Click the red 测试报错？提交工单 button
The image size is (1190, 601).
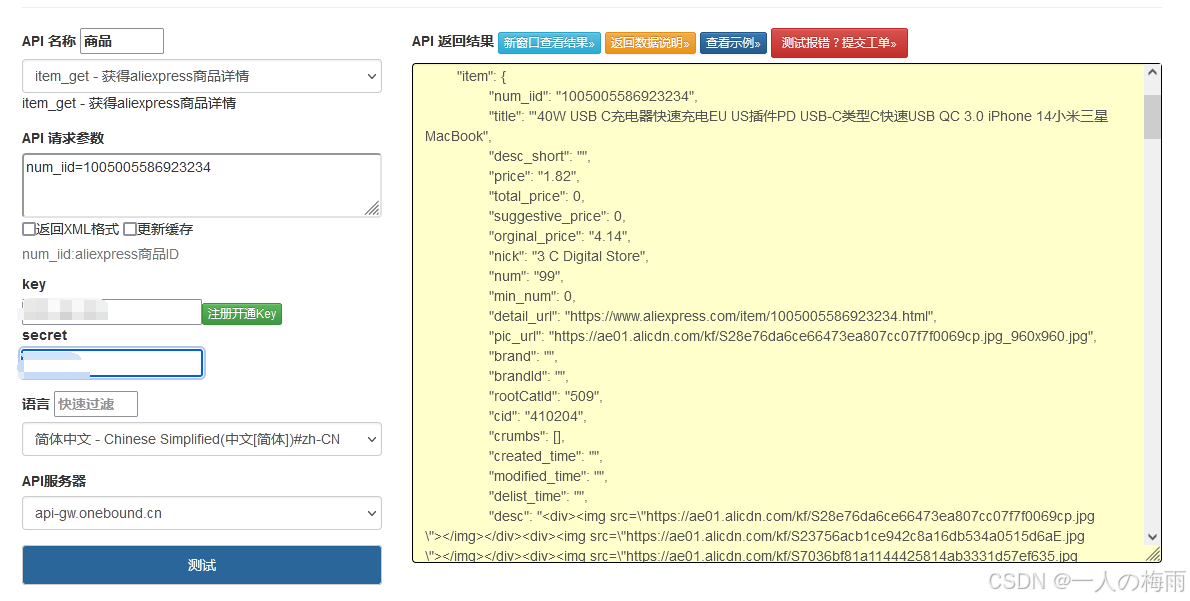(x=839, y=43)
